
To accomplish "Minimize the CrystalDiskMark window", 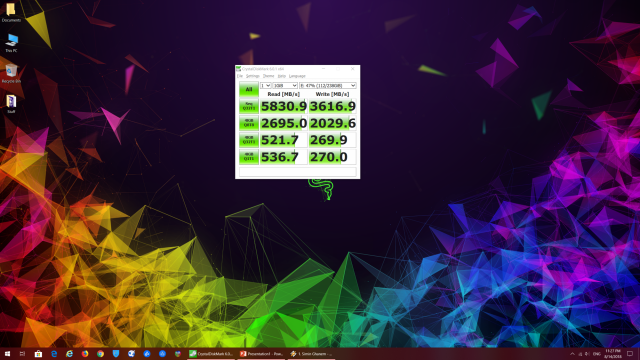I will 324,69.
